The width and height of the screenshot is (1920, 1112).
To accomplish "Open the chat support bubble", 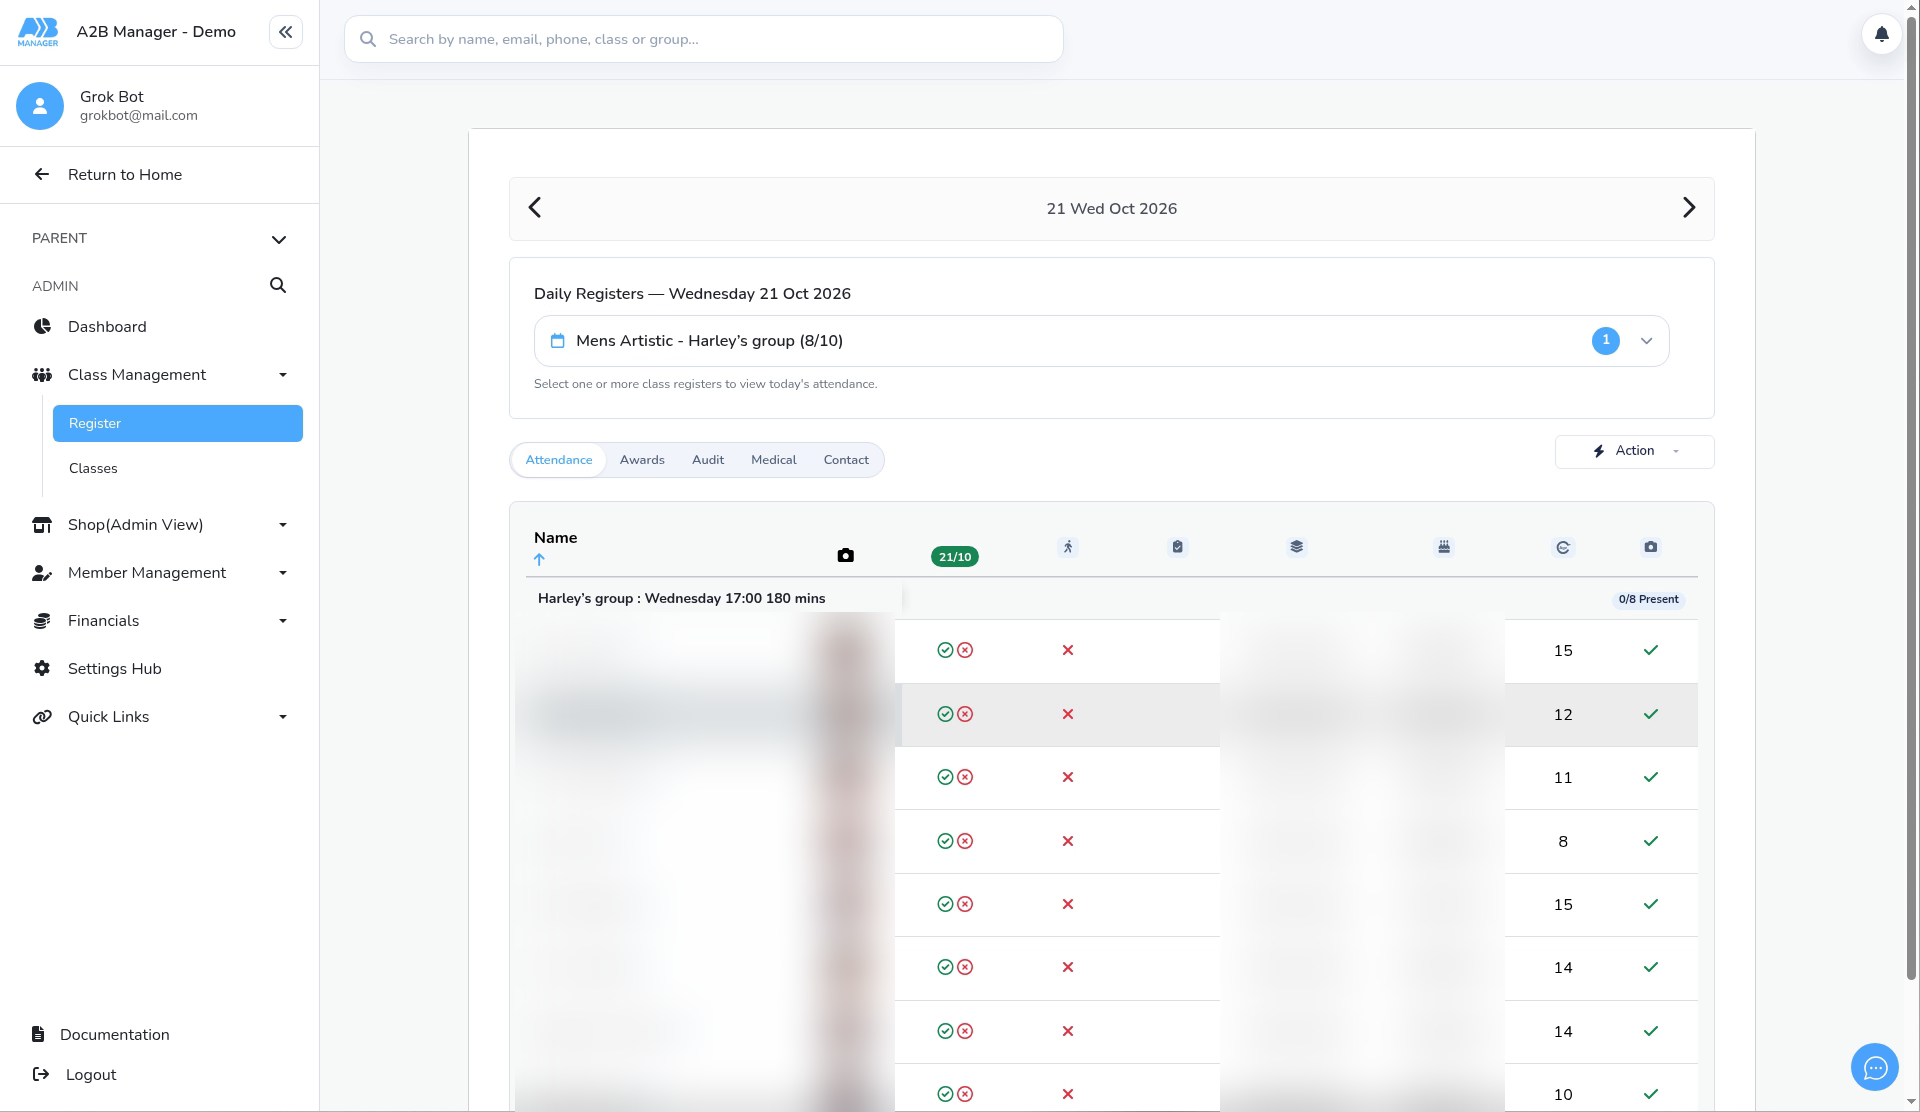I will (1875, 1068).
